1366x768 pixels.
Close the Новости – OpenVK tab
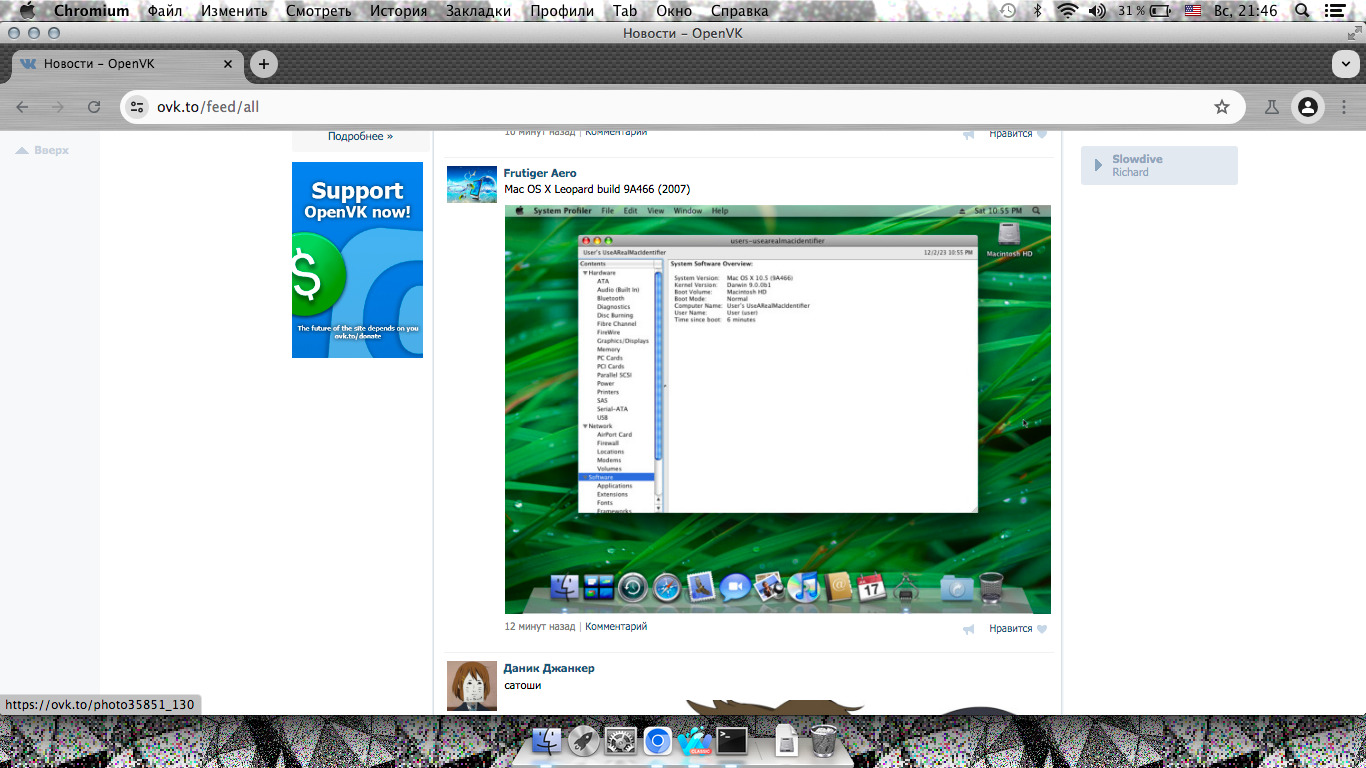click(x=228, y=64)
